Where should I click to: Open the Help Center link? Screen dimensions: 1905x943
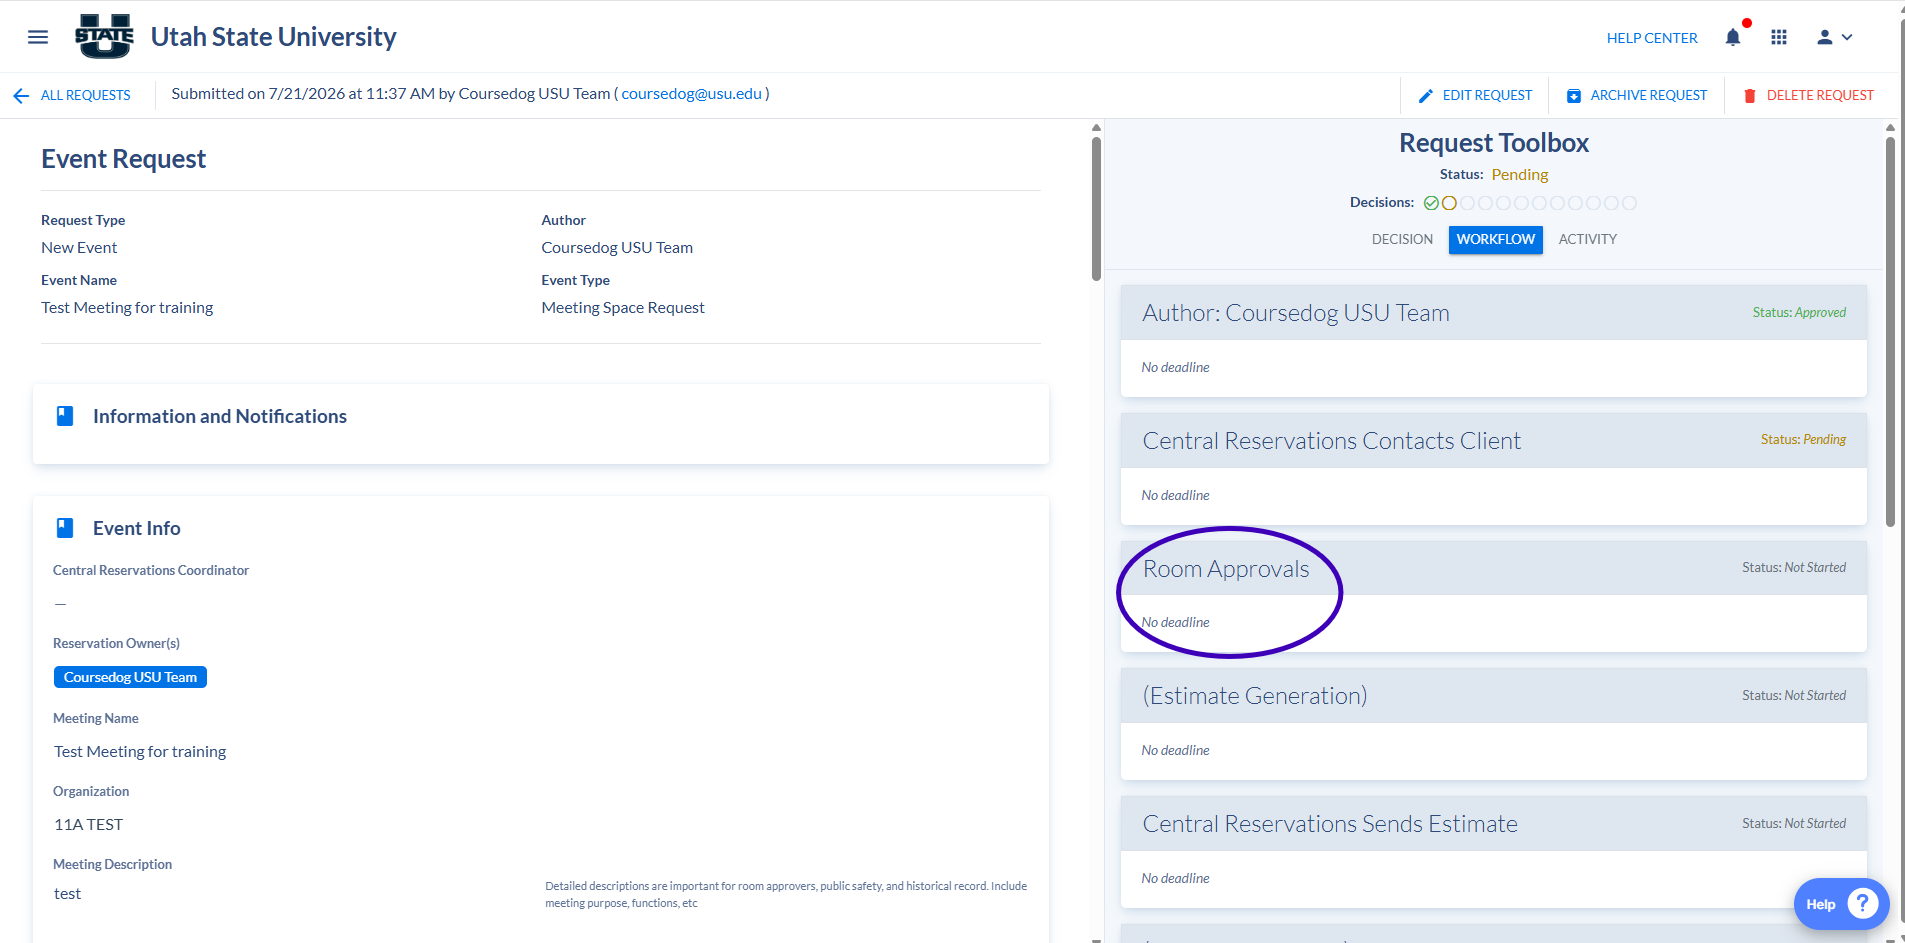[1652, 38]
